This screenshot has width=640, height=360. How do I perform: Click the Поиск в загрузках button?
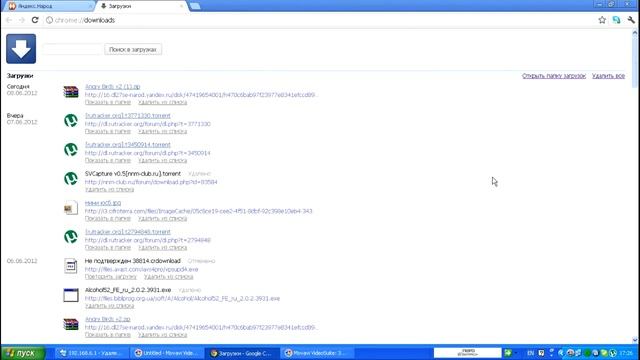(x=133, y=49)
